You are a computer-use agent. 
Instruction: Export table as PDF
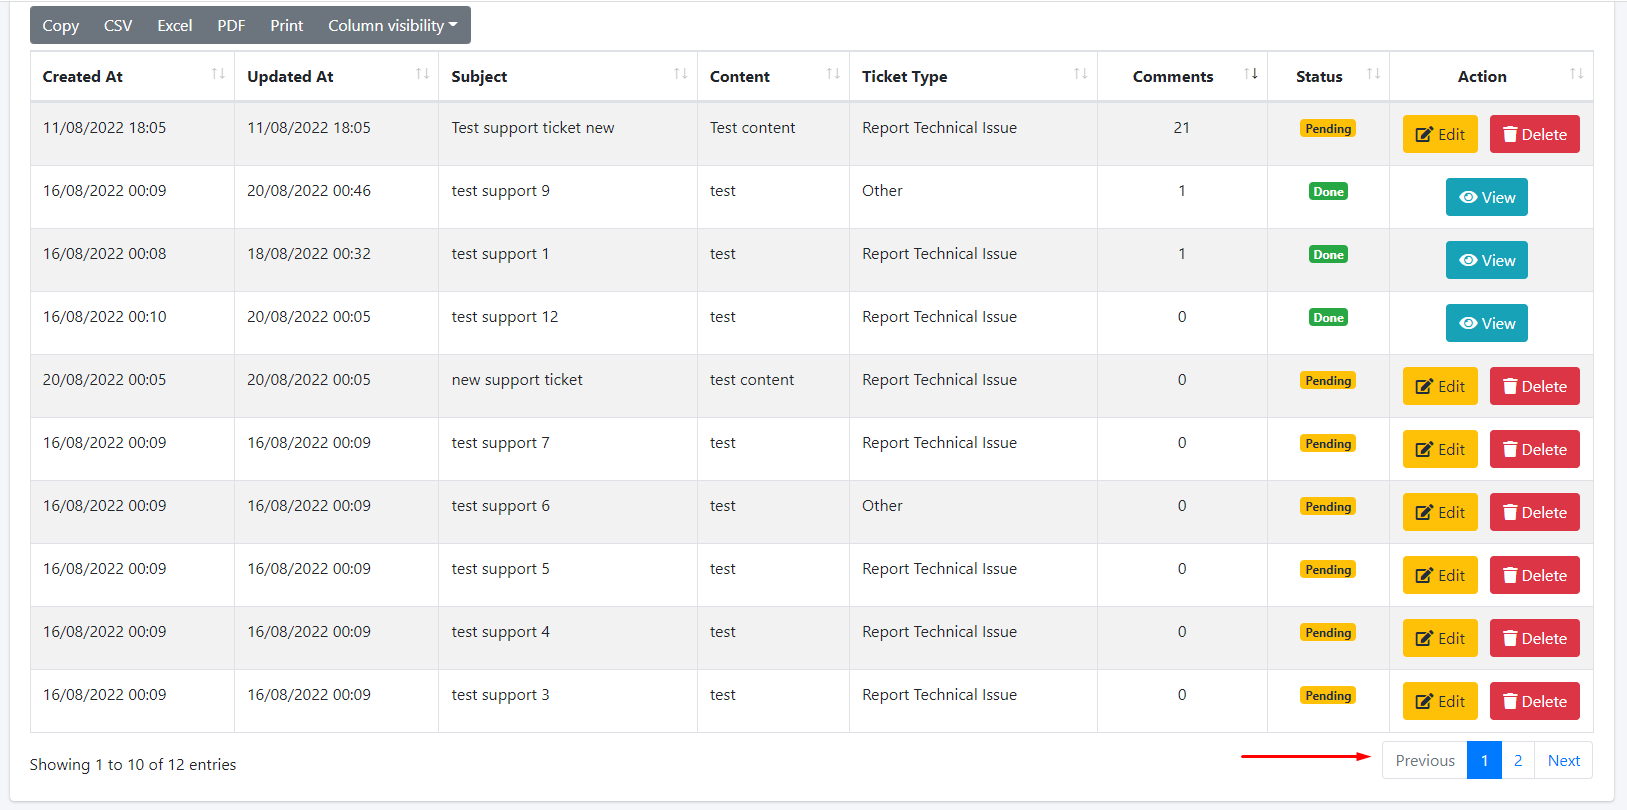pyautogui.click(x=231, y=26)
